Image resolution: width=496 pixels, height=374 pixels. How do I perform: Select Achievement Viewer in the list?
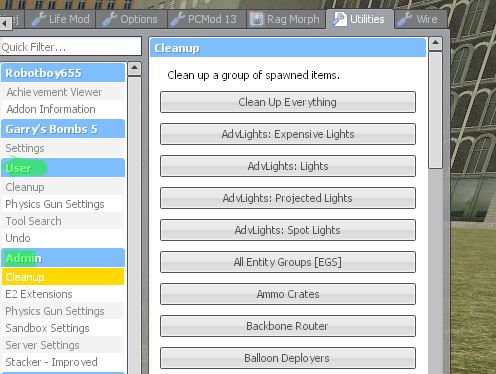[x=63, y=92]
